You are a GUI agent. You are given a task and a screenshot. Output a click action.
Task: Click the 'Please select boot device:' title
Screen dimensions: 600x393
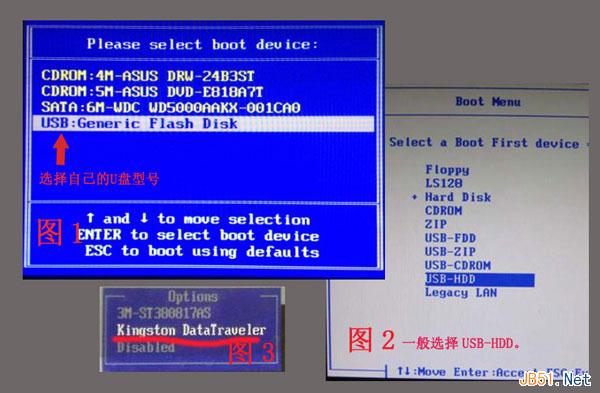[202, 44]
